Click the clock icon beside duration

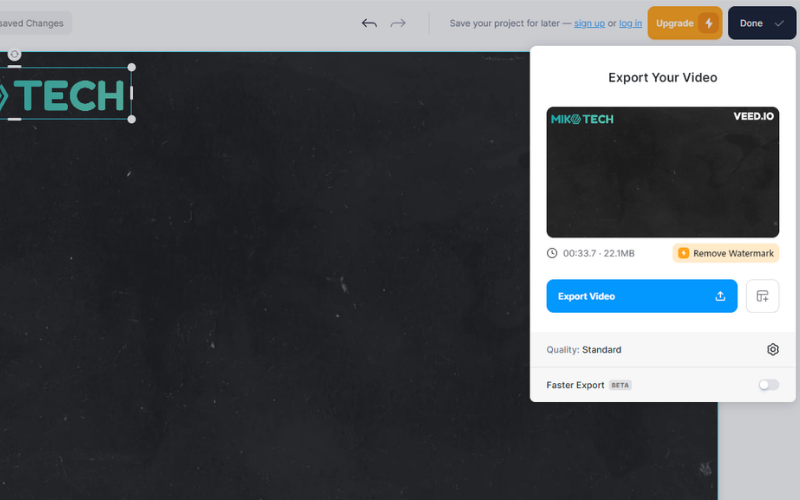click(552, 253)
